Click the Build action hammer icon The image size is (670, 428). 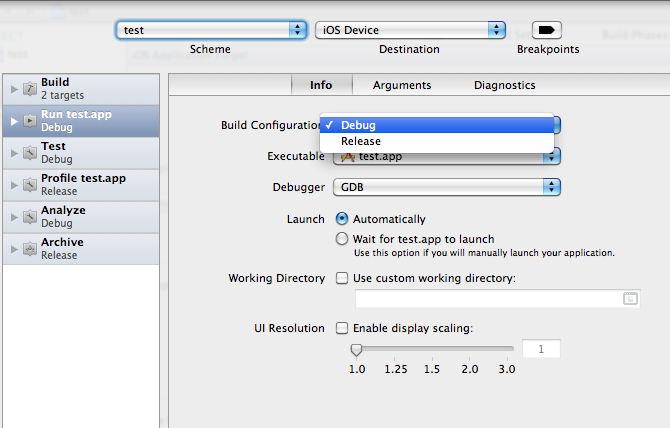tap(29, 89)
